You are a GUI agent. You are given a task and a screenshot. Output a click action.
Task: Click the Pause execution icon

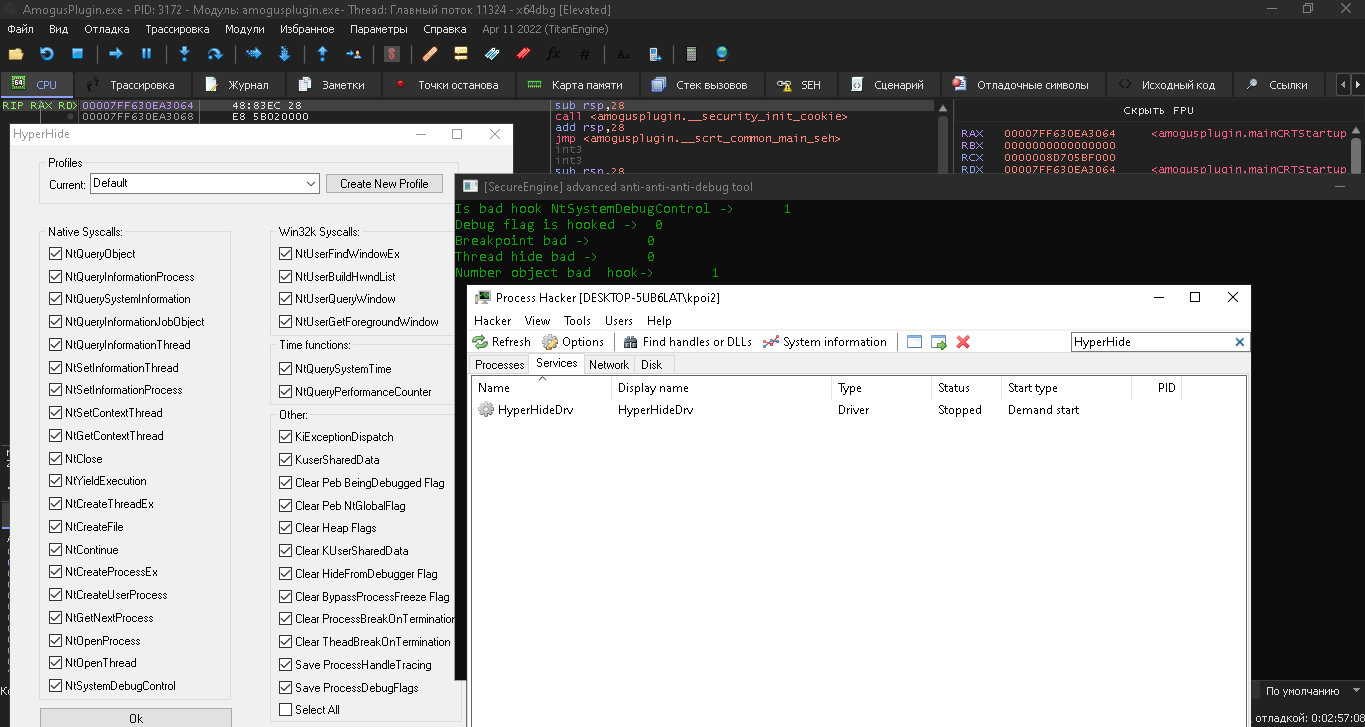pos(147,54)
